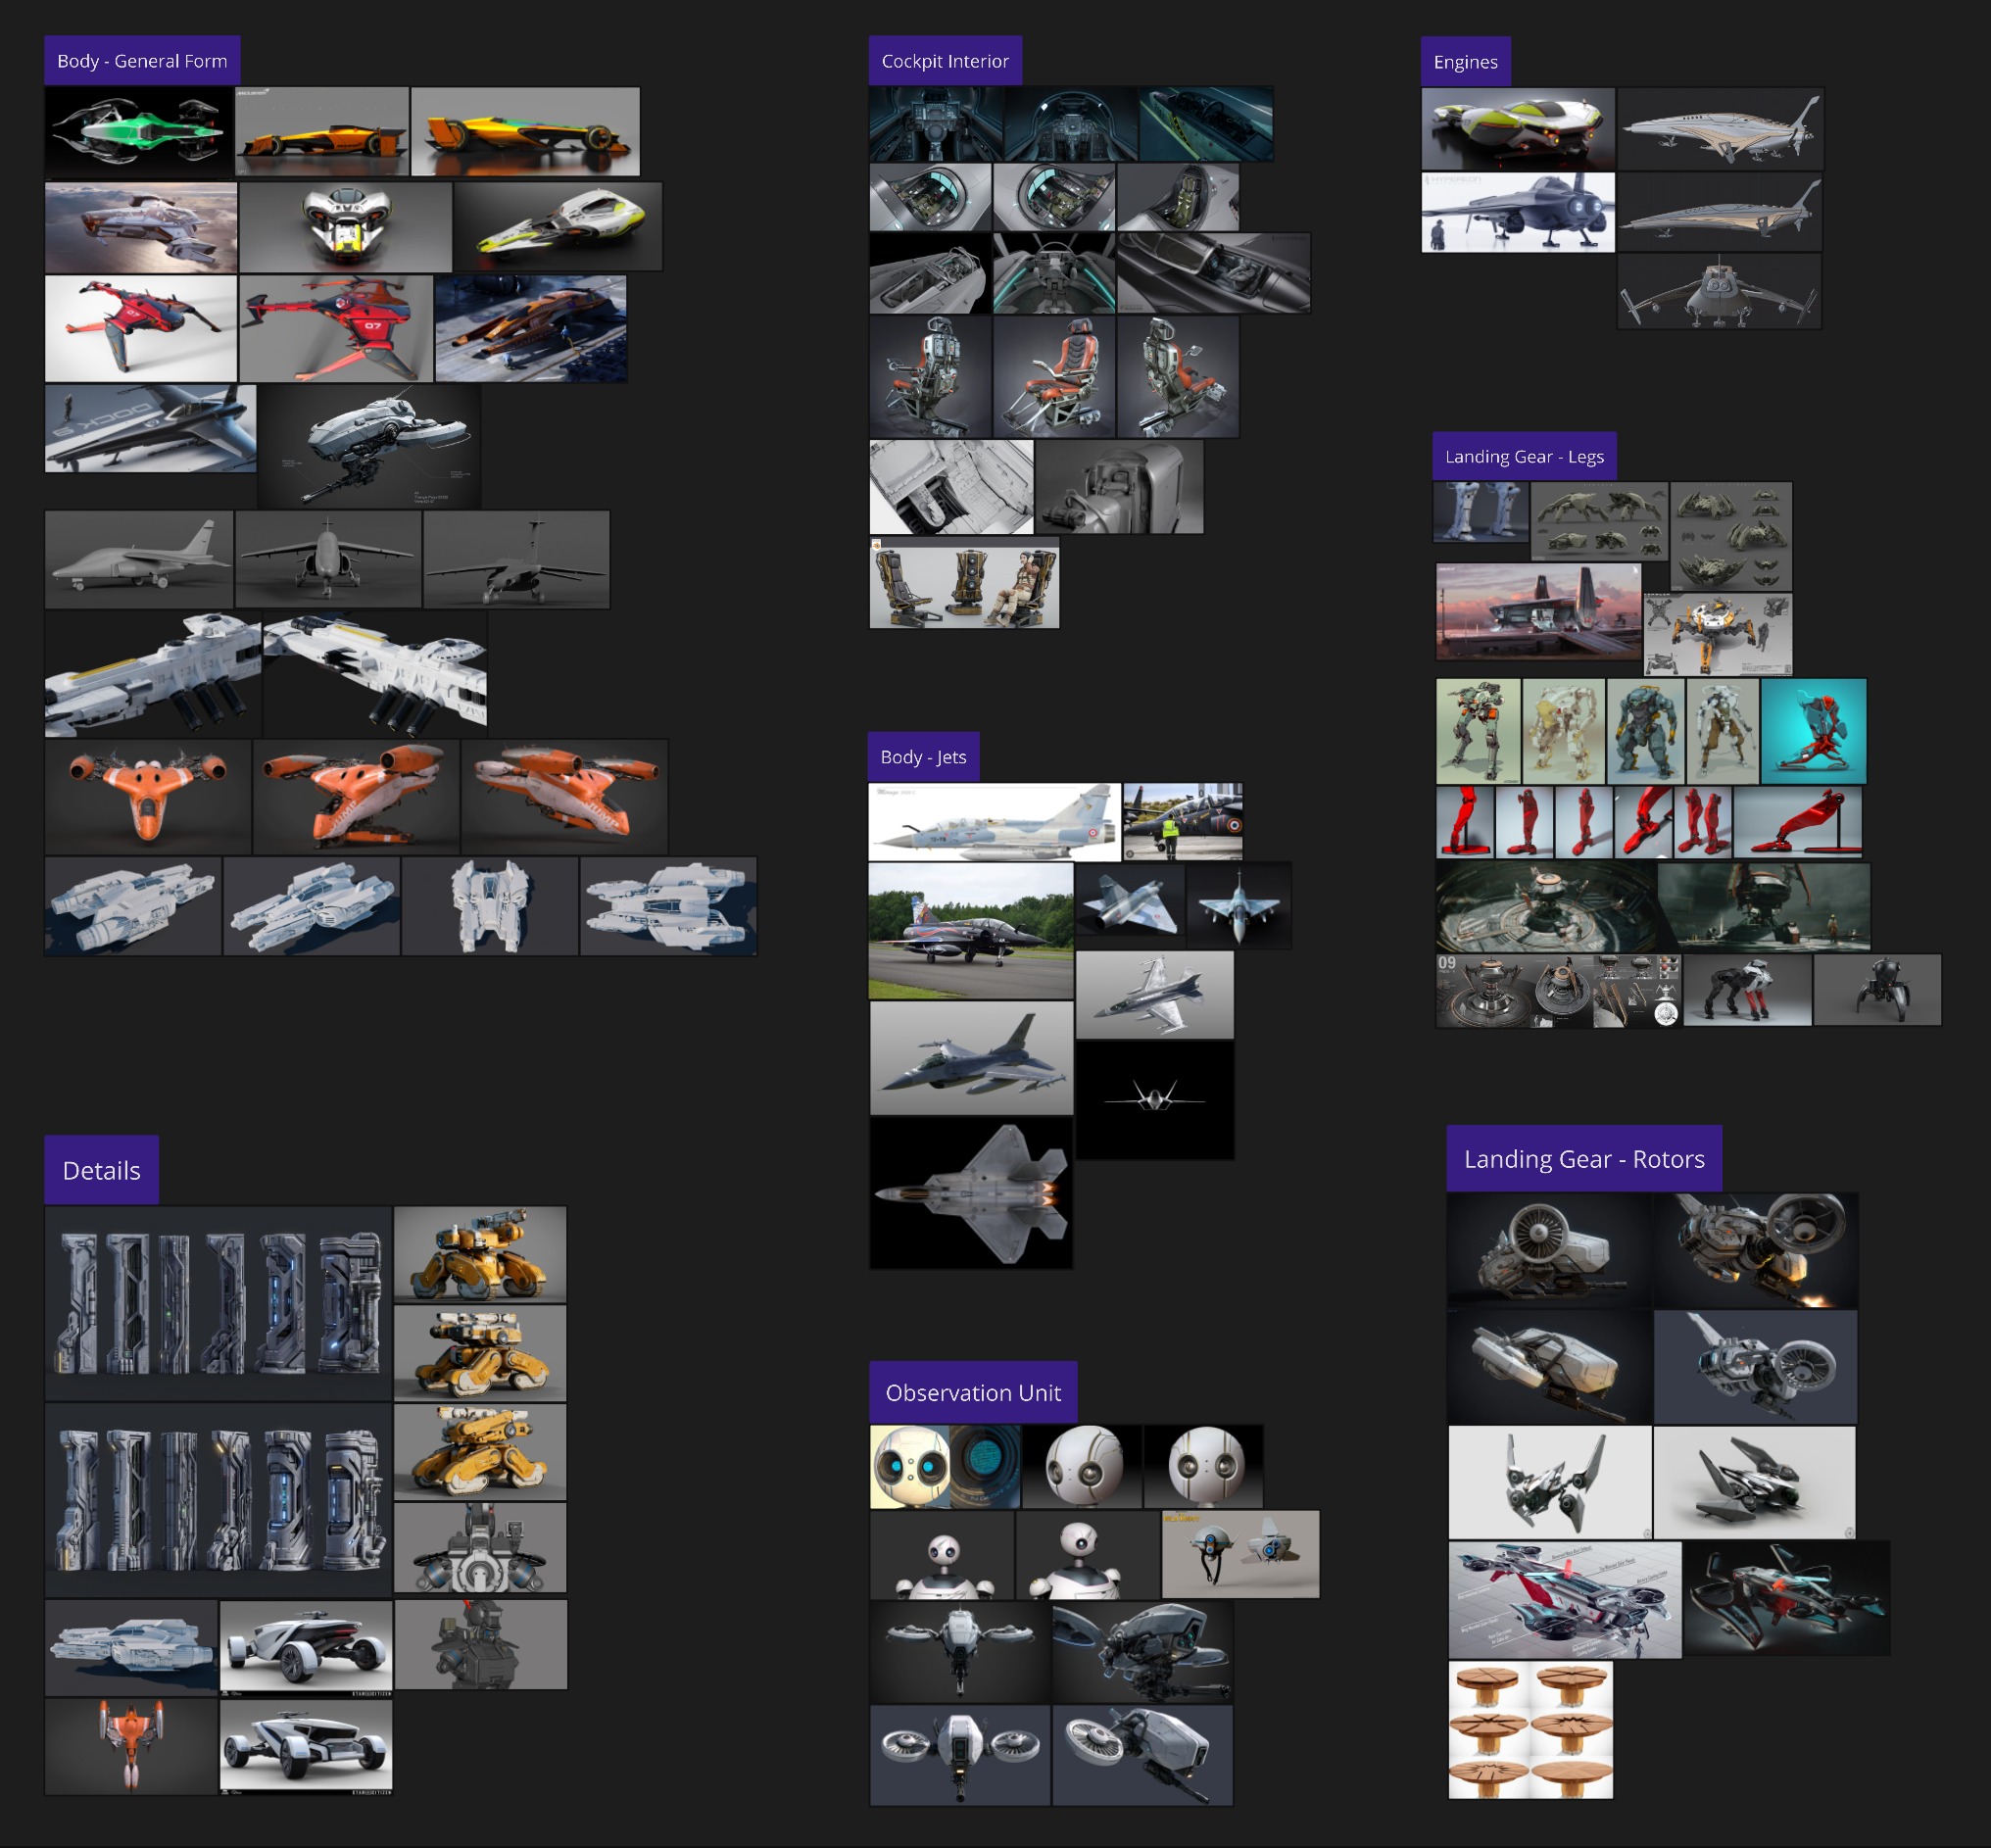Viewport: 1991px width, 1848px height.
Task: Click the Engines section label
Action: [x=1464, y=62]
